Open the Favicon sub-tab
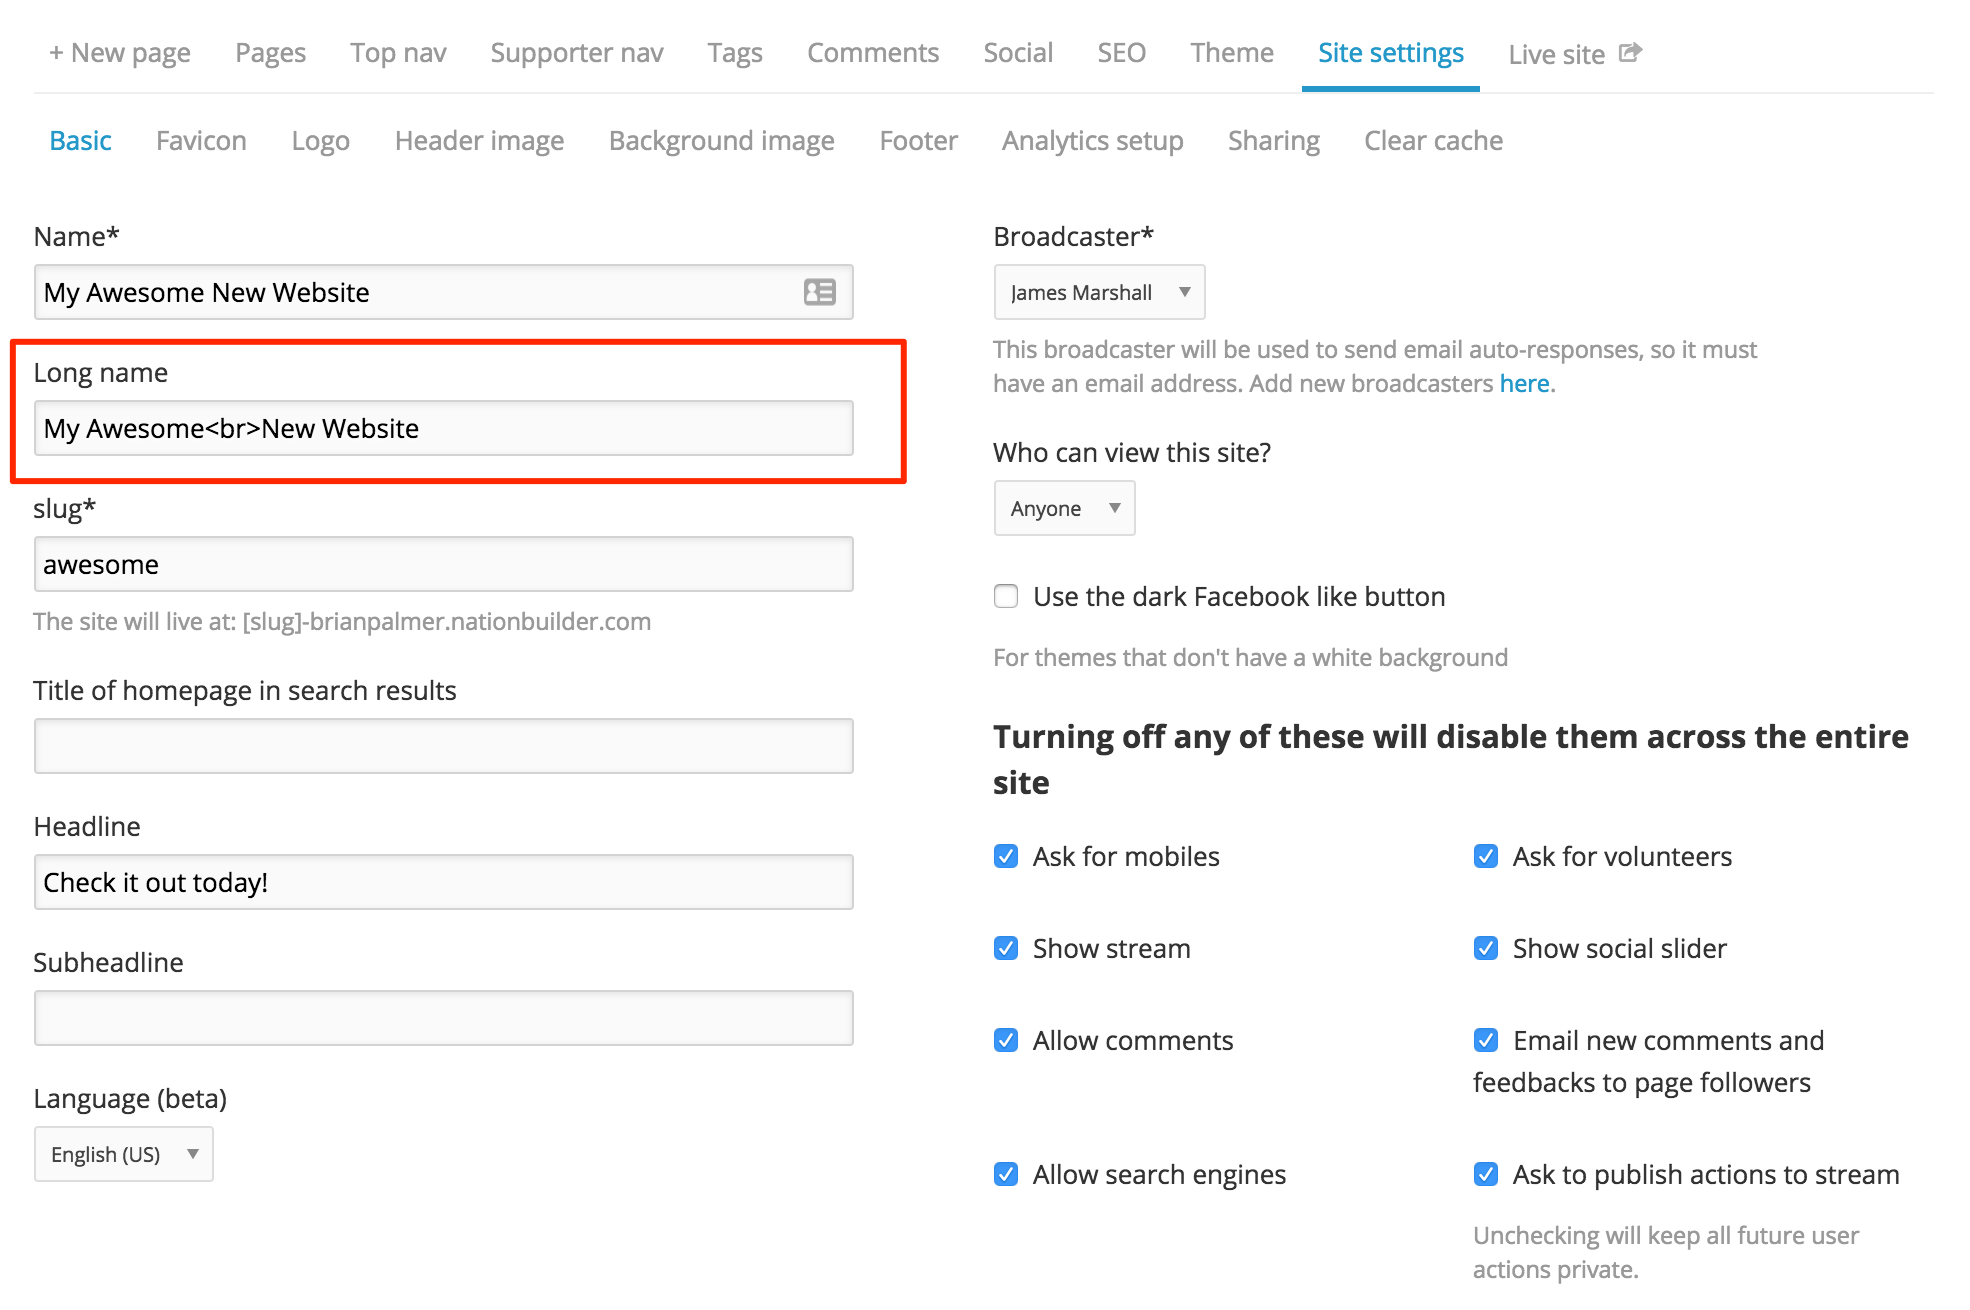 coord(201,140)
